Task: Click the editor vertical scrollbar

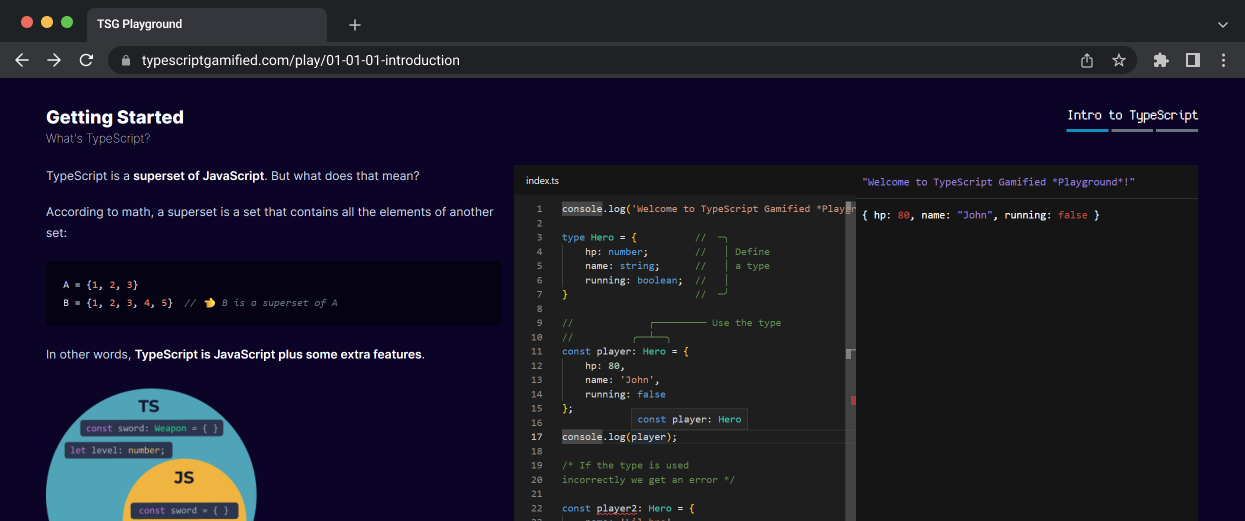Action: tap(851, 360)
